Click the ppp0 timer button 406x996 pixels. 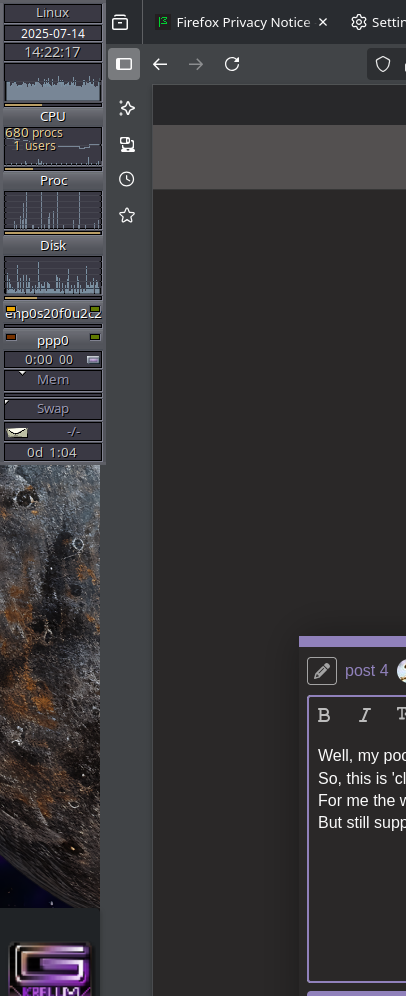[x=93, y=360]
